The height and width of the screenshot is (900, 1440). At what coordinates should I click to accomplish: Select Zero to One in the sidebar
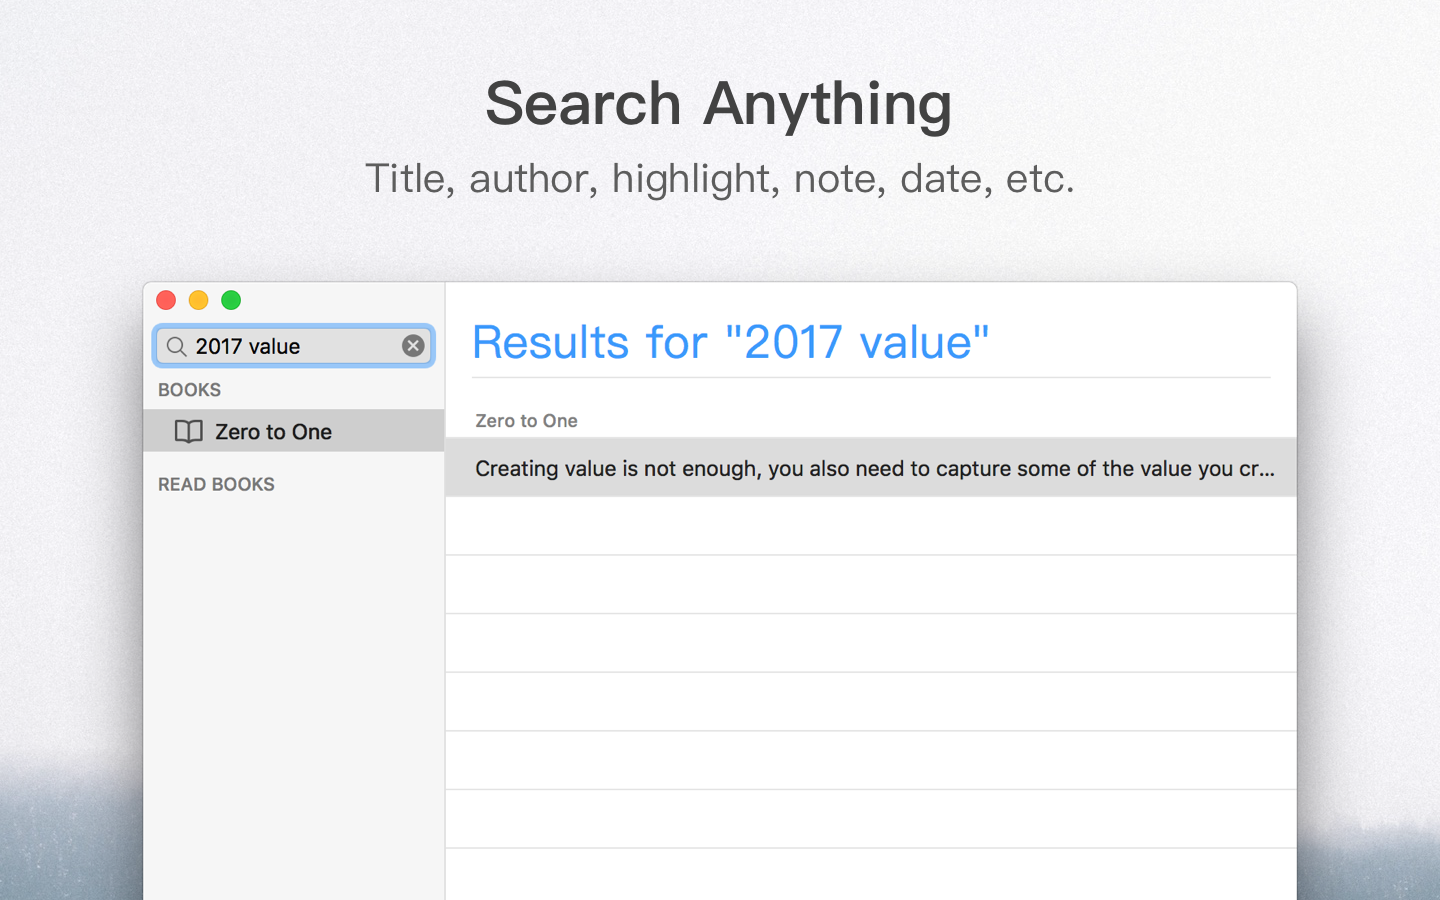(x=273, y=431)
